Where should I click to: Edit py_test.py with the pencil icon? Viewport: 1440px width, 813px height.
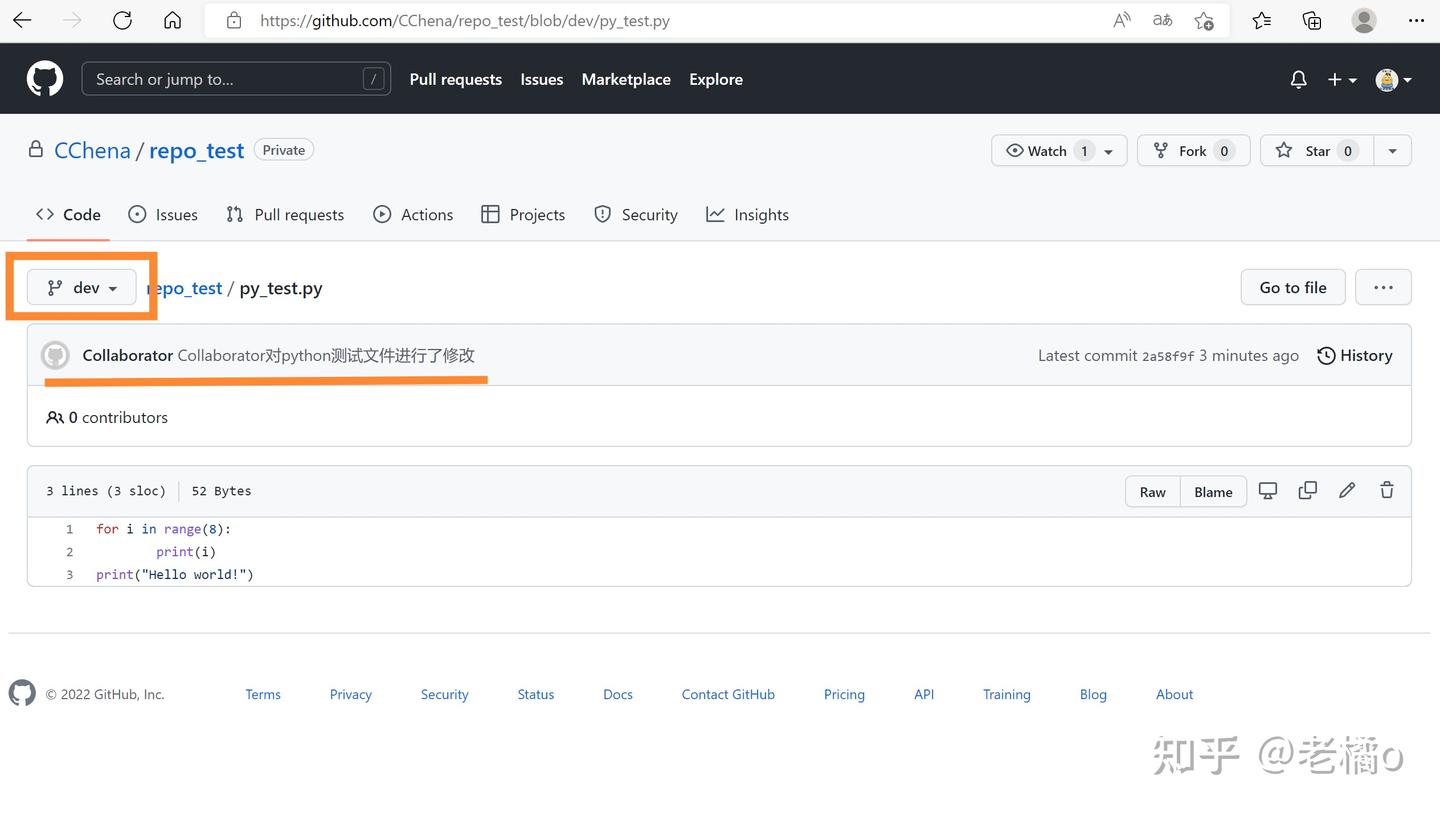1347,490
